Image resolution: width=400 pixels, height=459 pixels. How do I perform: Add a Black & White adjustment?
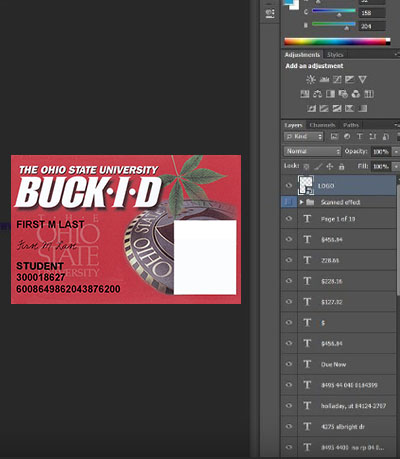pos(330,94)
